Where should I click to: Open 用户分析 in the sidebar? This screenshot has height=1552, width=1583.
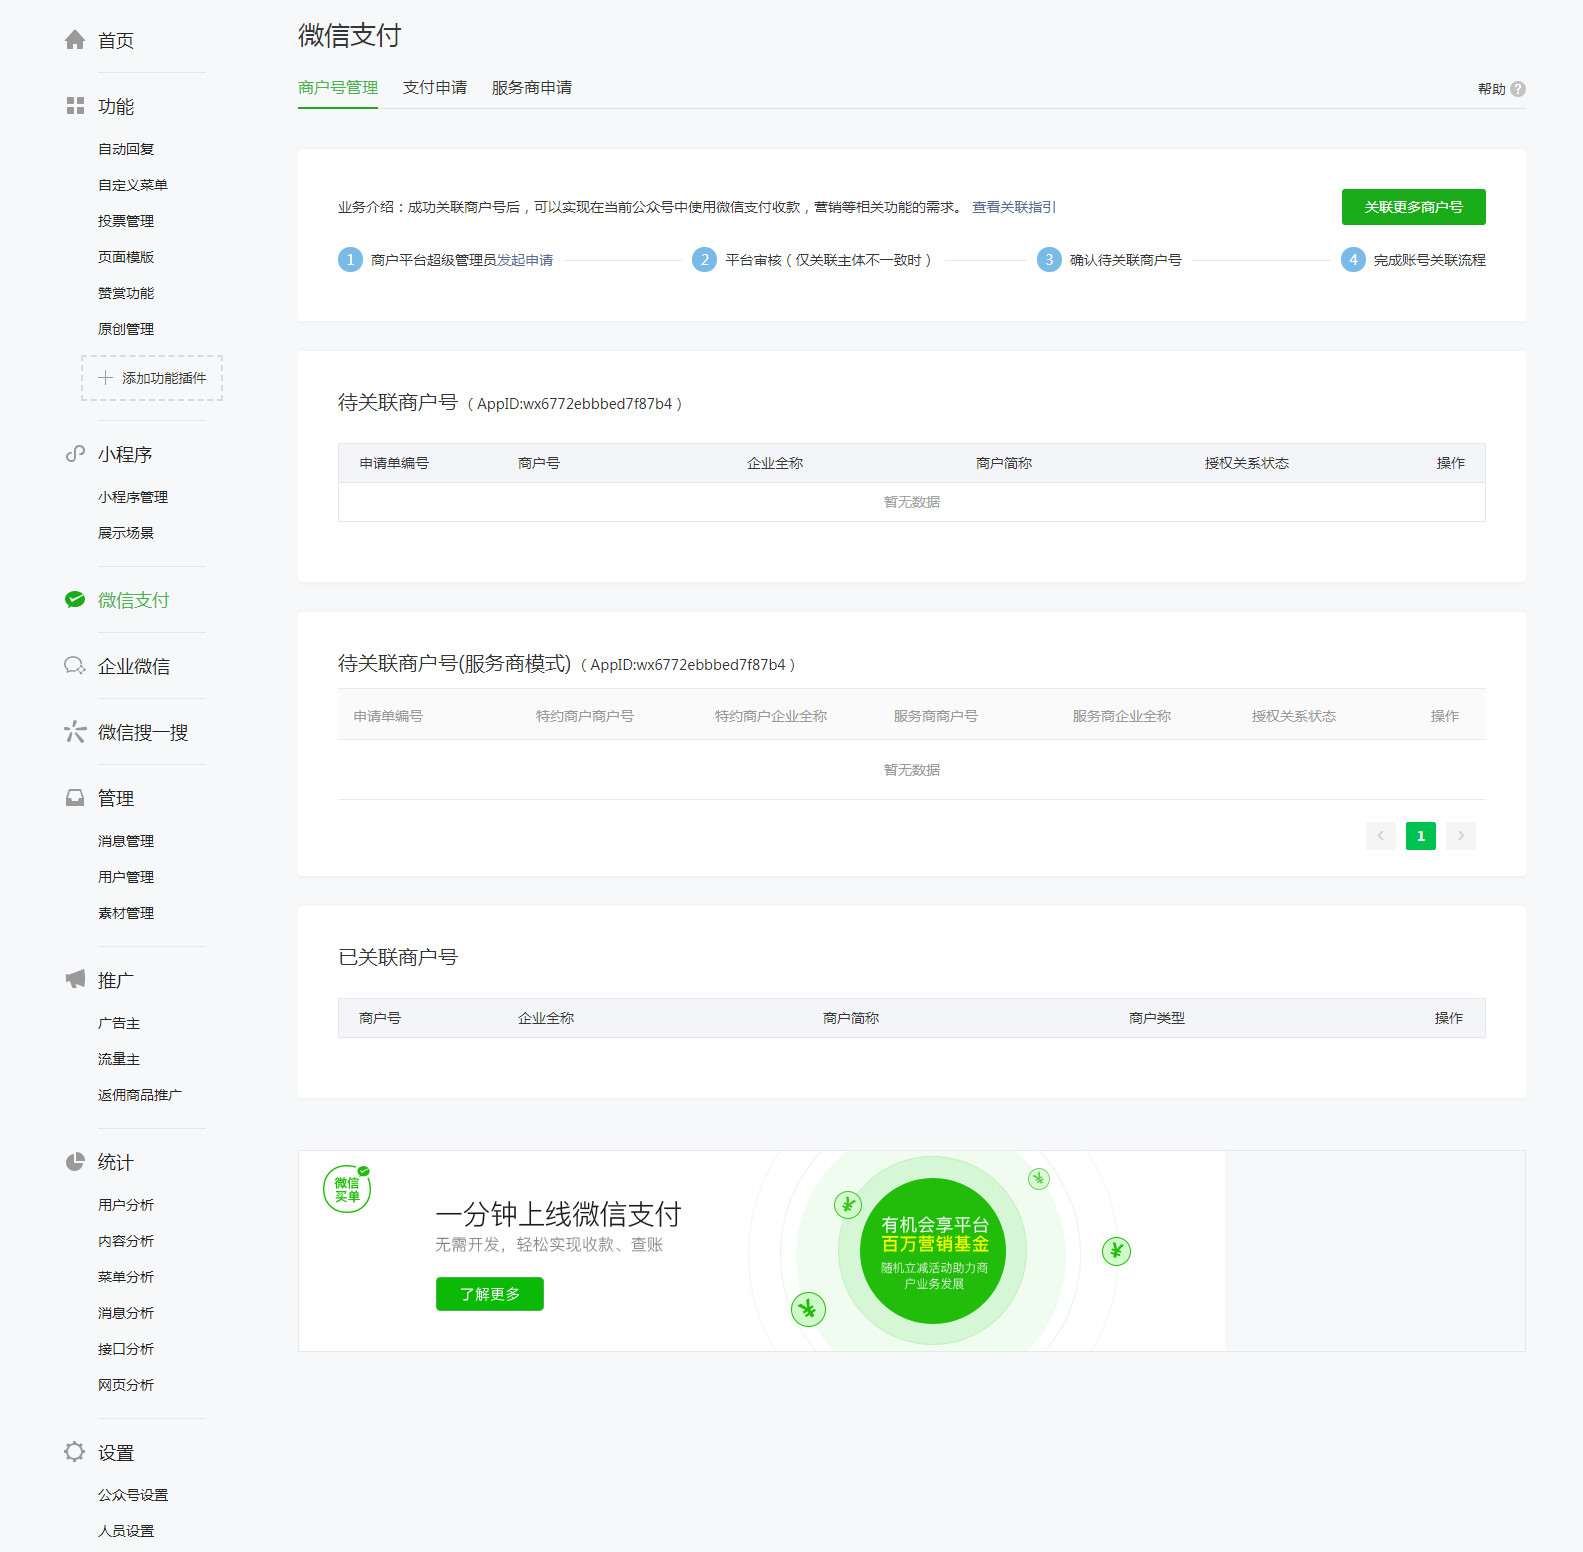pos(126,1205)
